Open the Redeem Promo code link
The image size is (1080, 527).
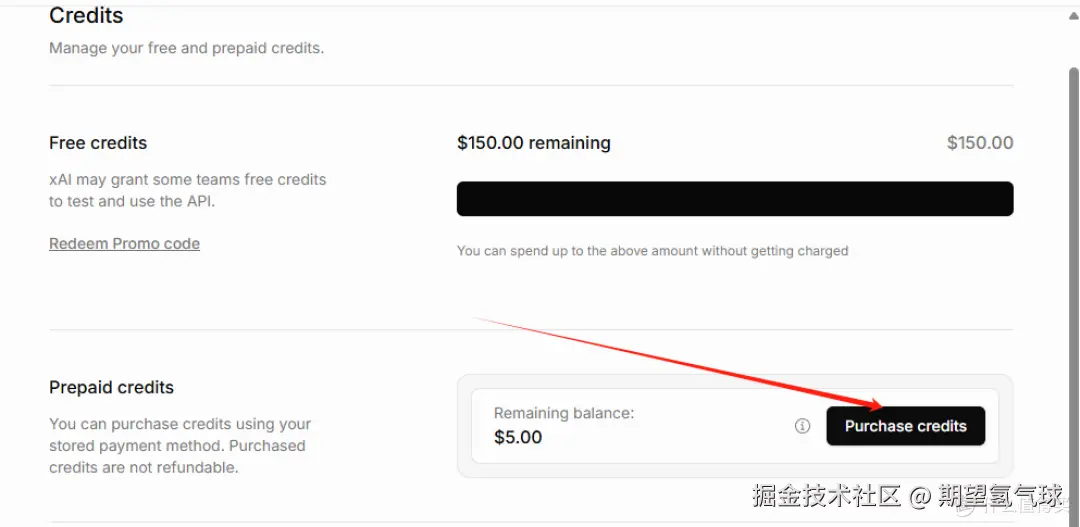(124, 244)
